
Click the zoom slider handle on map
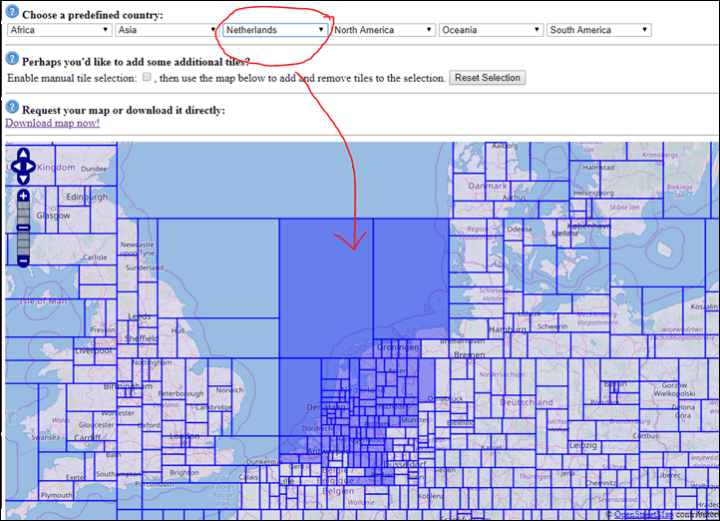click(23, 227)
